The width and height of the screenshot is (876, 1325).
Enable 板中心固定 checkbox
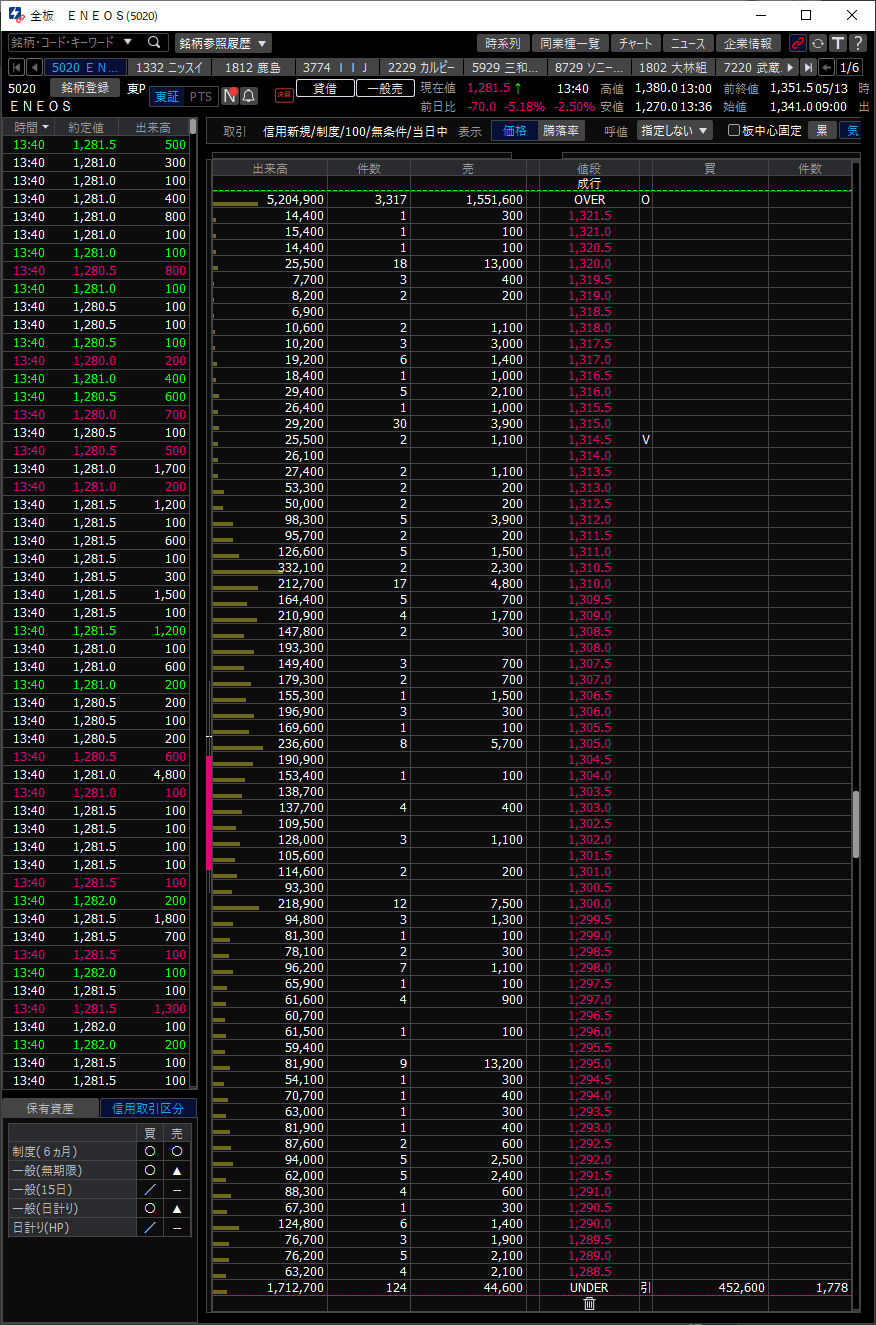pos(734,131)
